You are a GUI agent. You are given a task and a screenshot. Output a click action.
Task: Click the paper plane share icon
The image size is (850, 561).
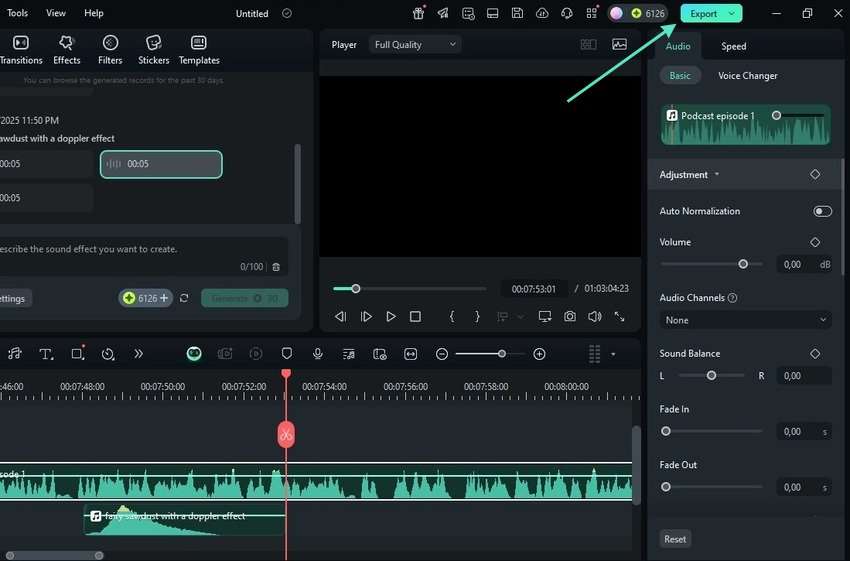[x=443, y=14]
